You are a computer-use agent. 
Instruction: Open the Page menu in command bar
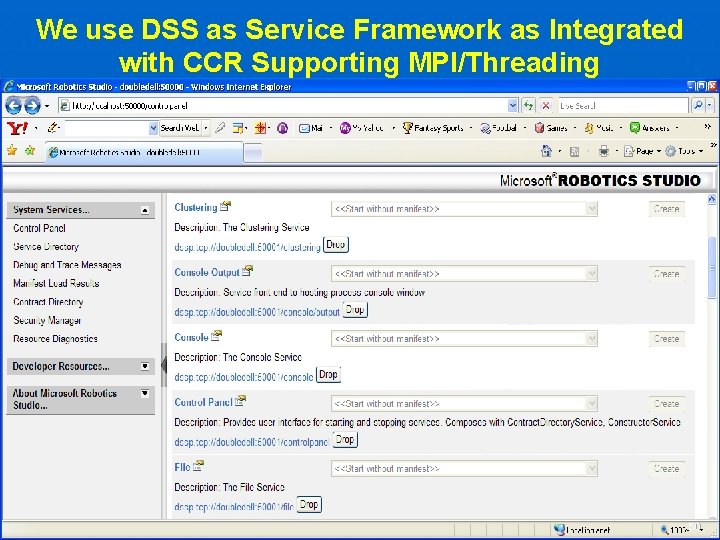643,151
